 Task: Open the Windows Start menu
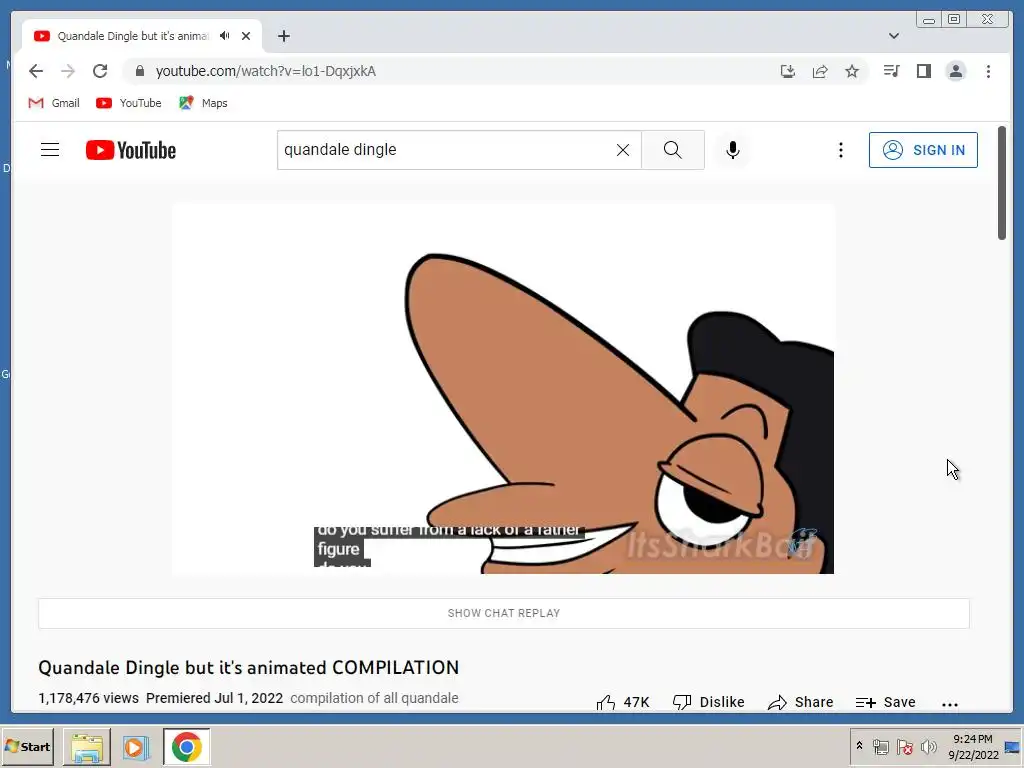(x=27, y=746)
